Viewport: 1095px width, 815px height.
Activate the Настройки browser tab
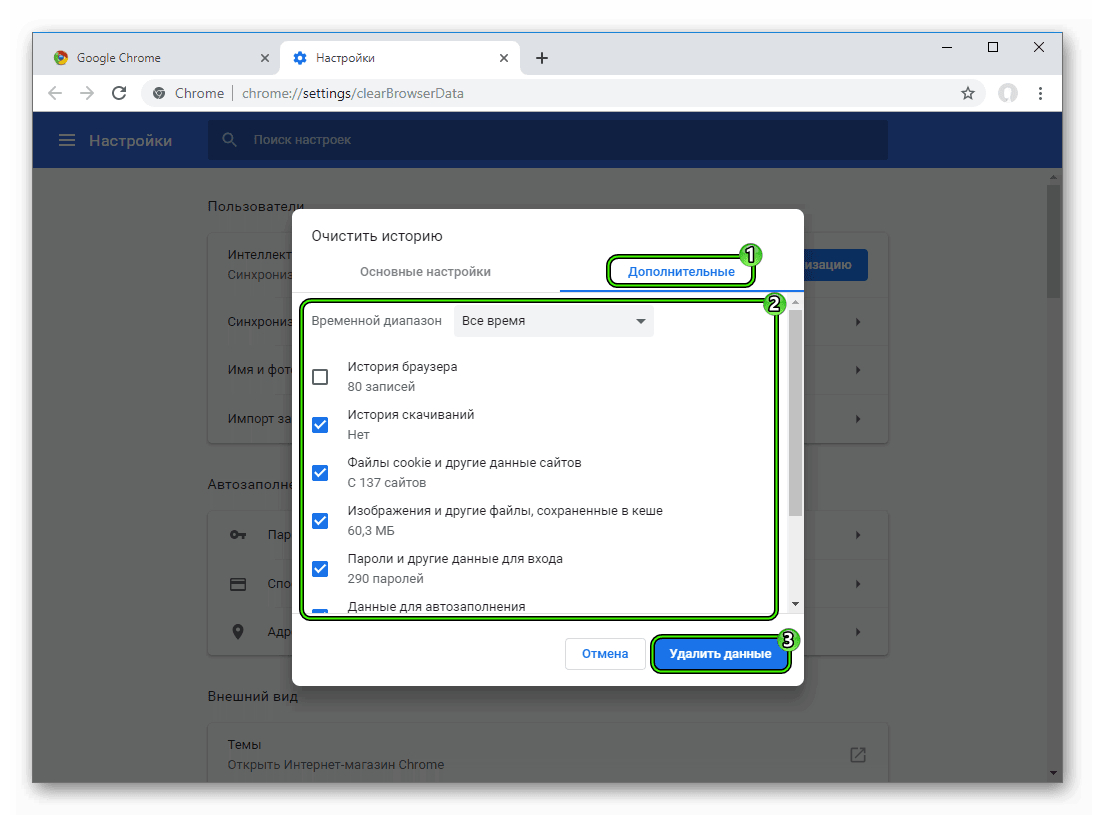(x=399, y=58)
